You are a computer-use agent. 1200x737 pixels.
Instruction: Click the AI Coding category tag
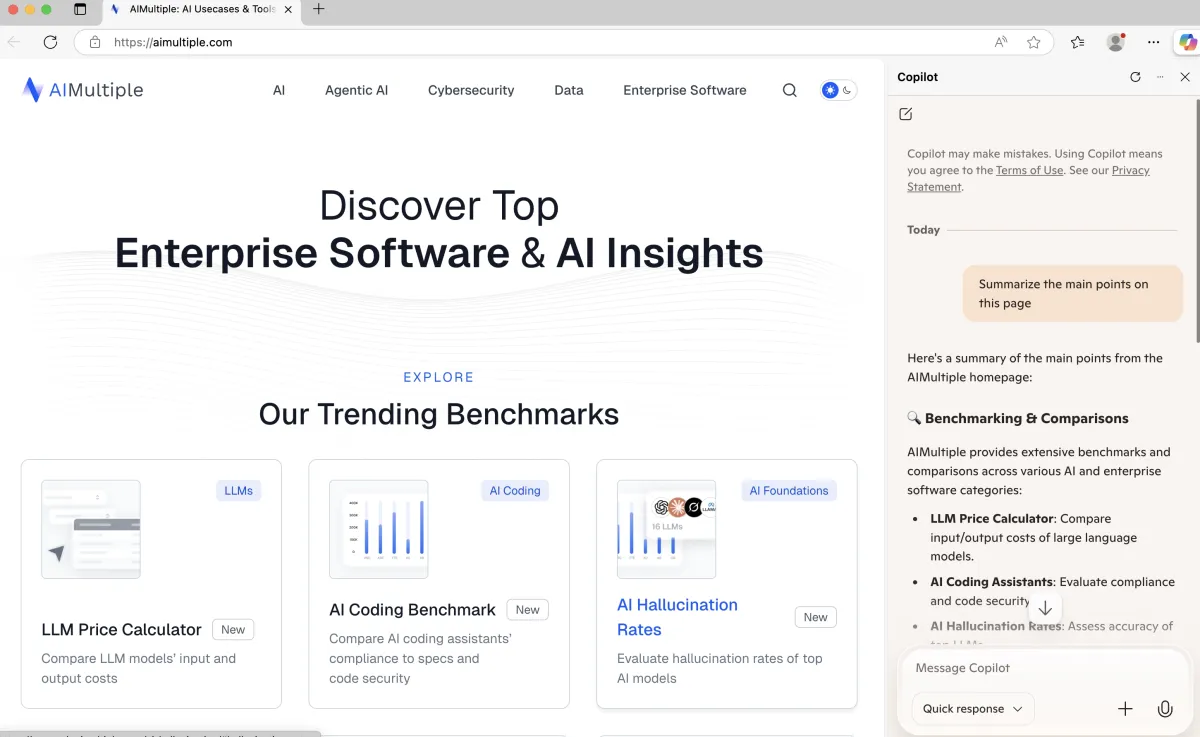(x=515, y=491)
